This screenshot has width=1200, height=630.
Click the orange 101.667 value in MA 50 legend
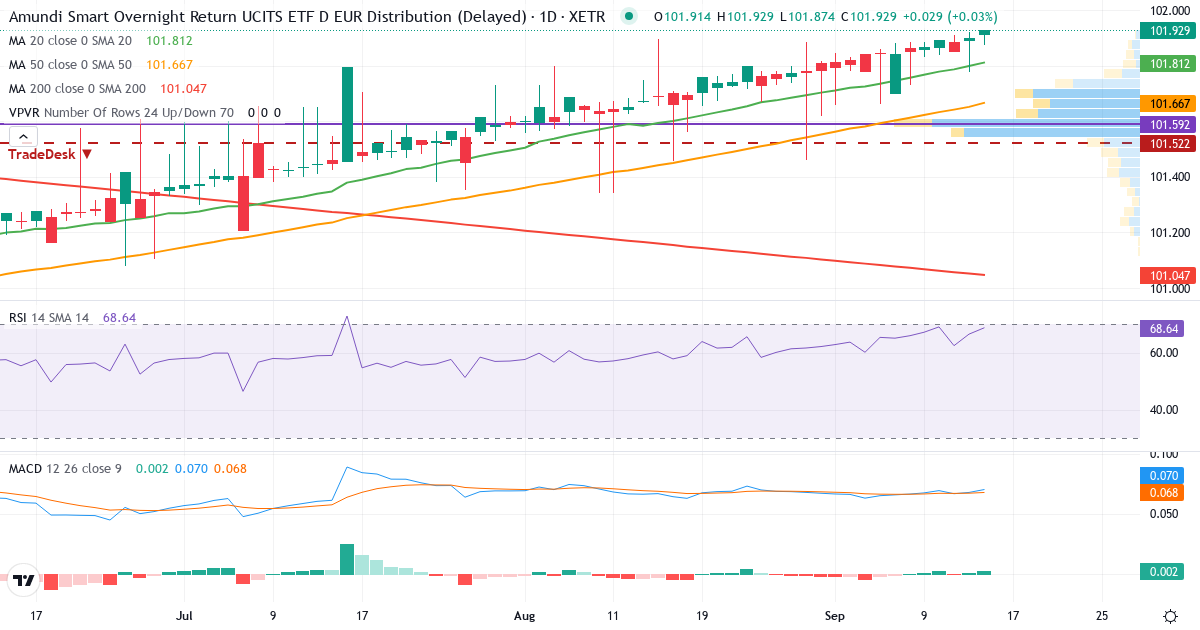tap(169, 65)
